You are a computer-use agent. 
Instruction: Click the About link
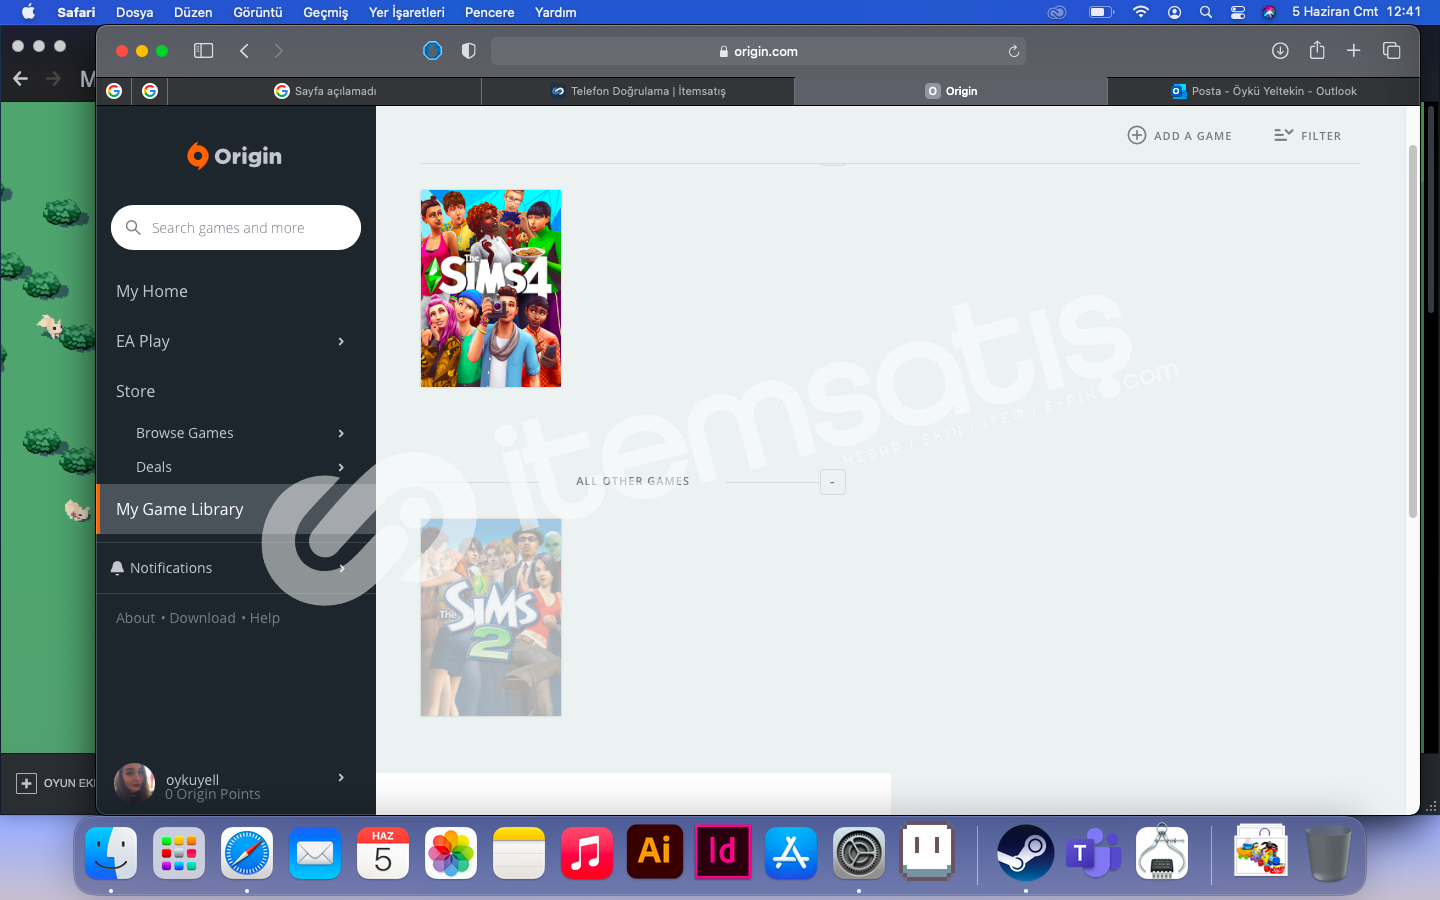(x=135, y=618)
